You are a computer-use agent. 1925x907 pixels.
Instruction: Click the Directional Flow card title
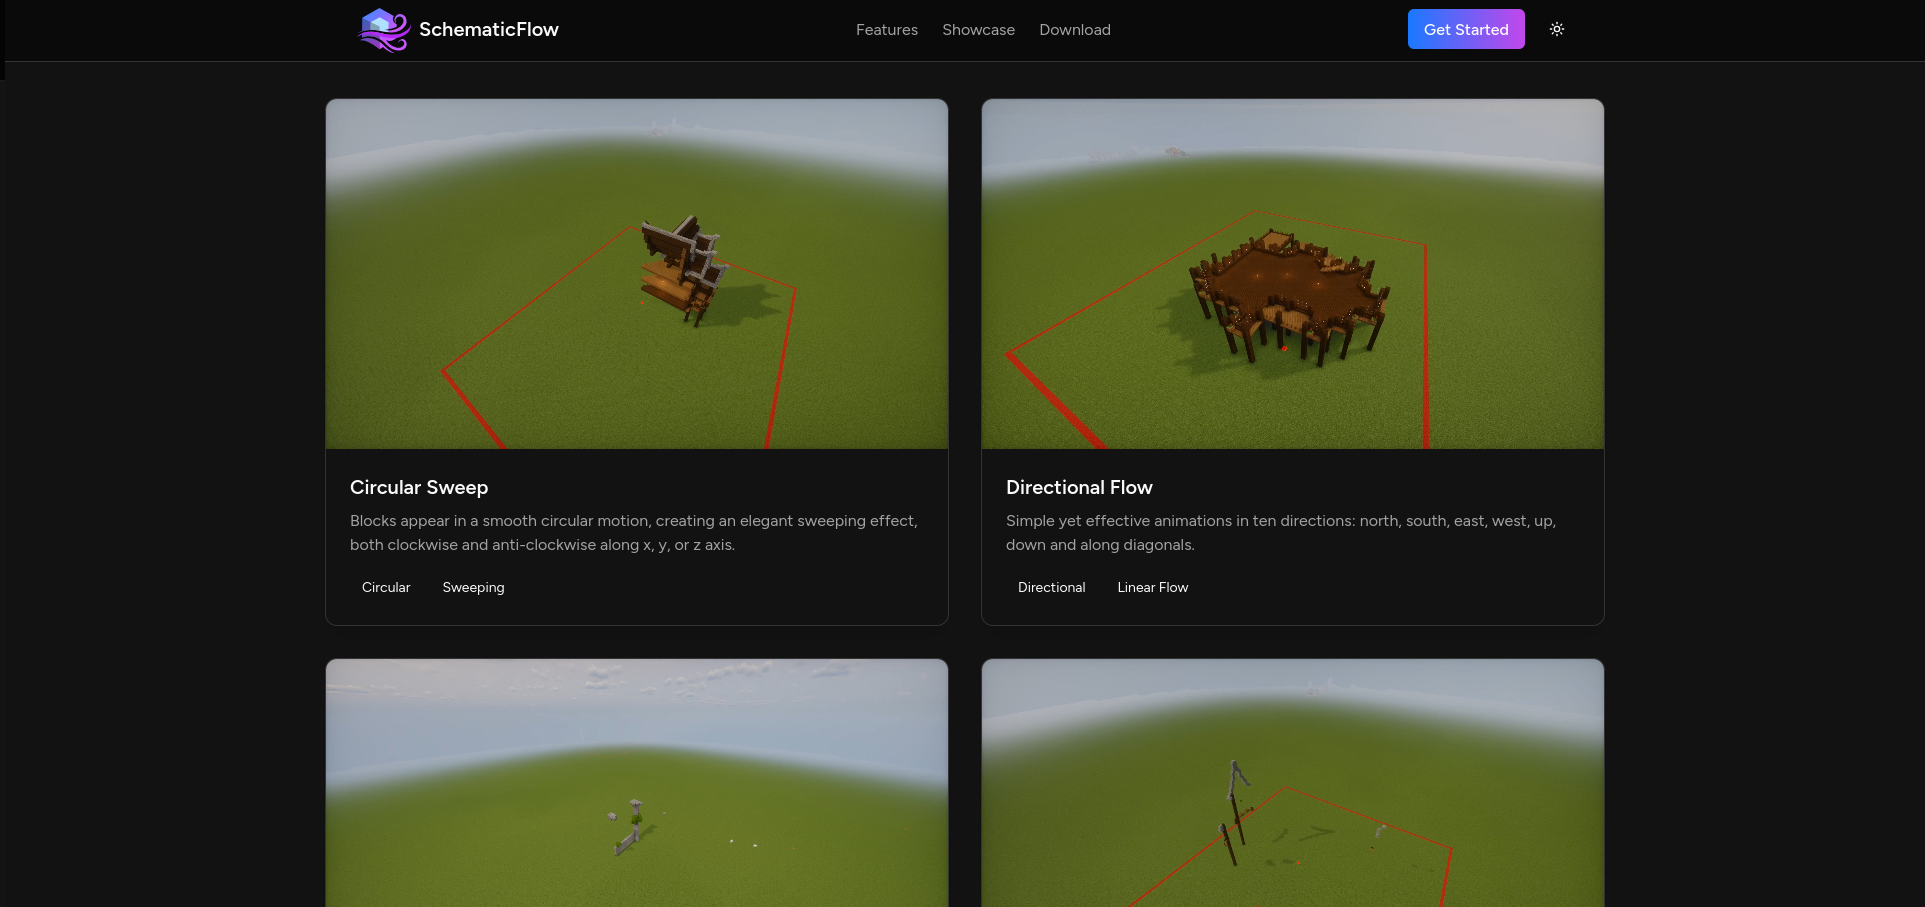[x=1079, y=487]
